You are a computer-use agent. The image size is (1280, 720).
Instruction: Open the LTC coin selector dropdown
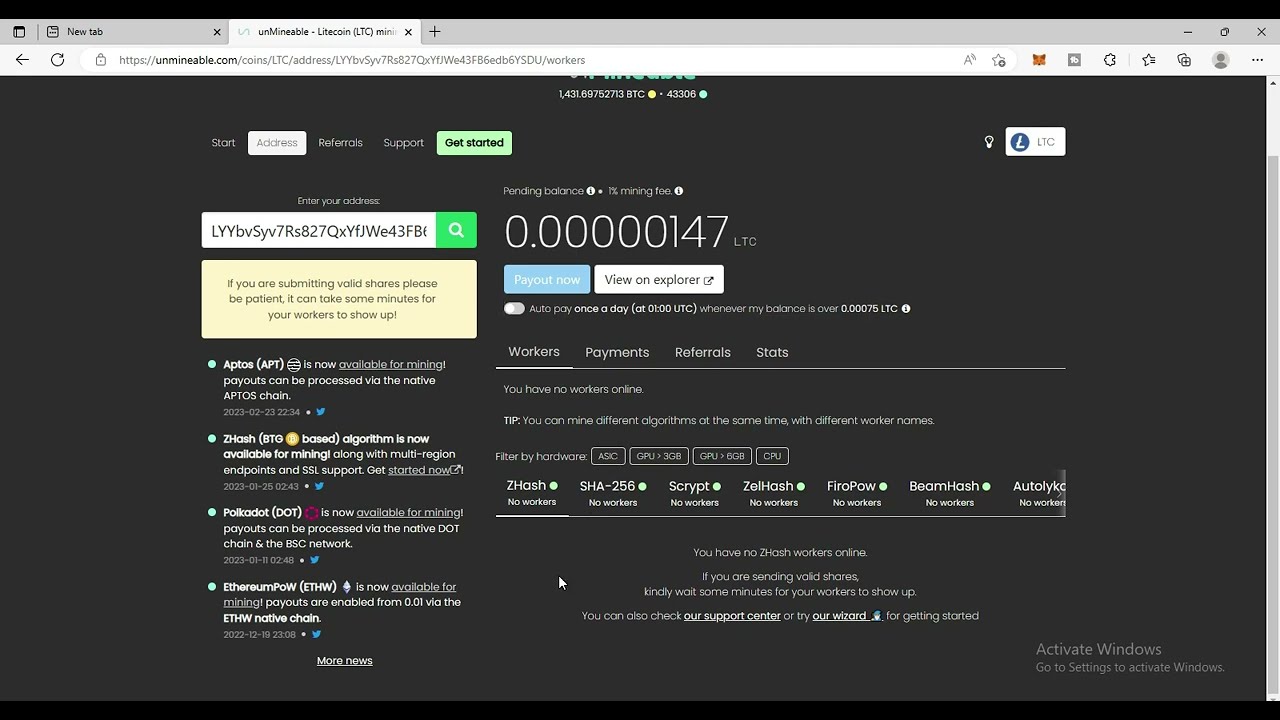pos(1035,142)
